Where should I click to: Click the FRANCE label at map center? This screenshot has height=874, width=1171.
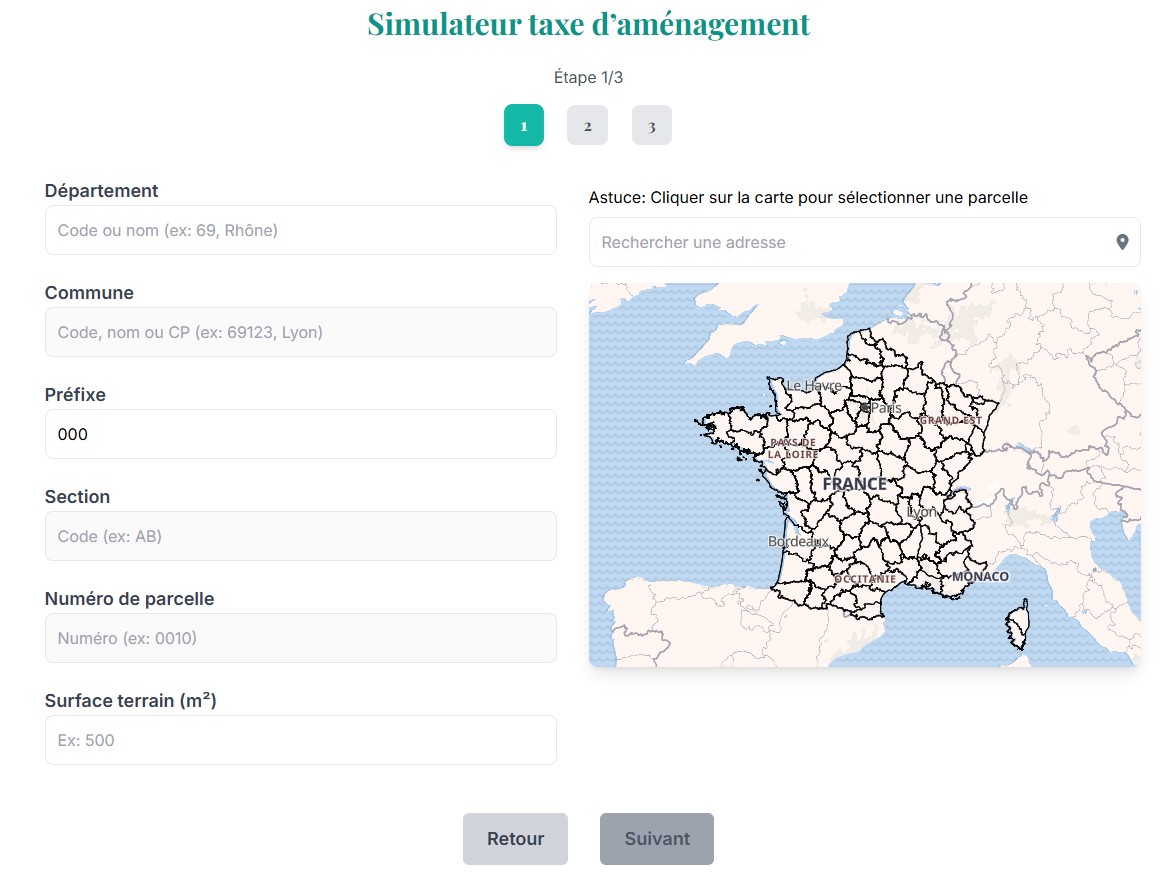[x=854, y=484]
